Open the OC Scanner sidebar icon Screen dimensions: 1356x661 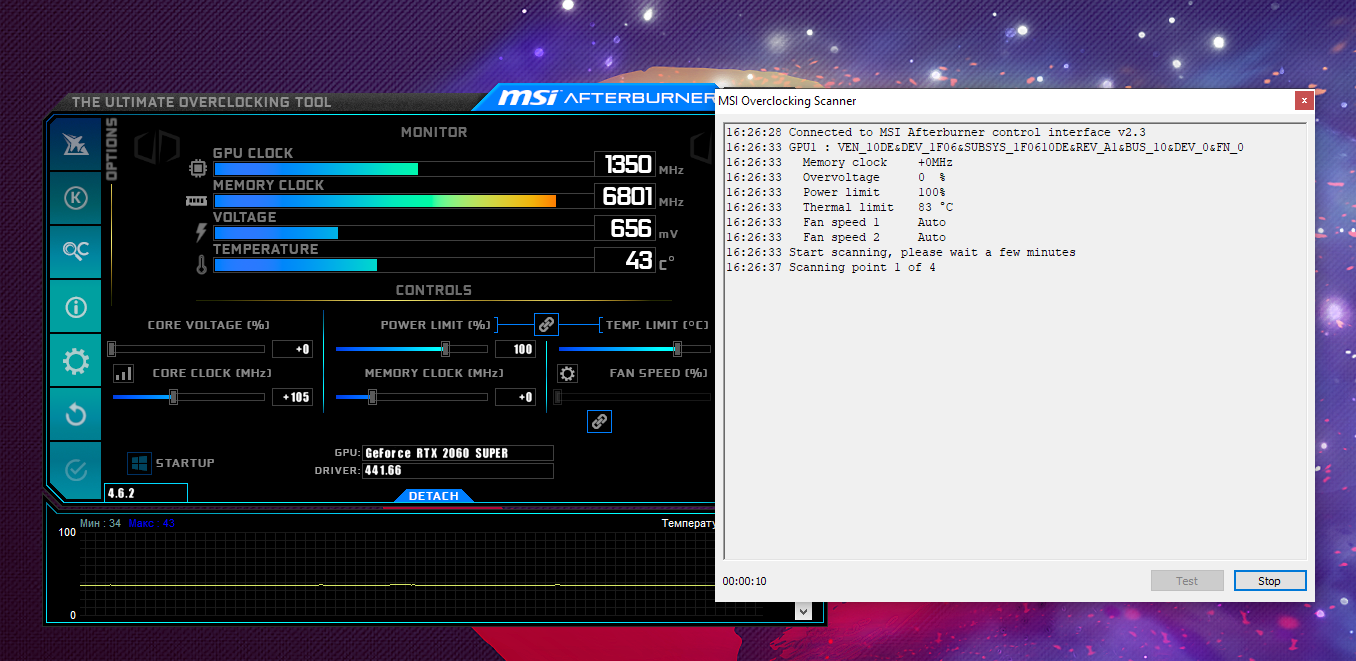(76, 252)
